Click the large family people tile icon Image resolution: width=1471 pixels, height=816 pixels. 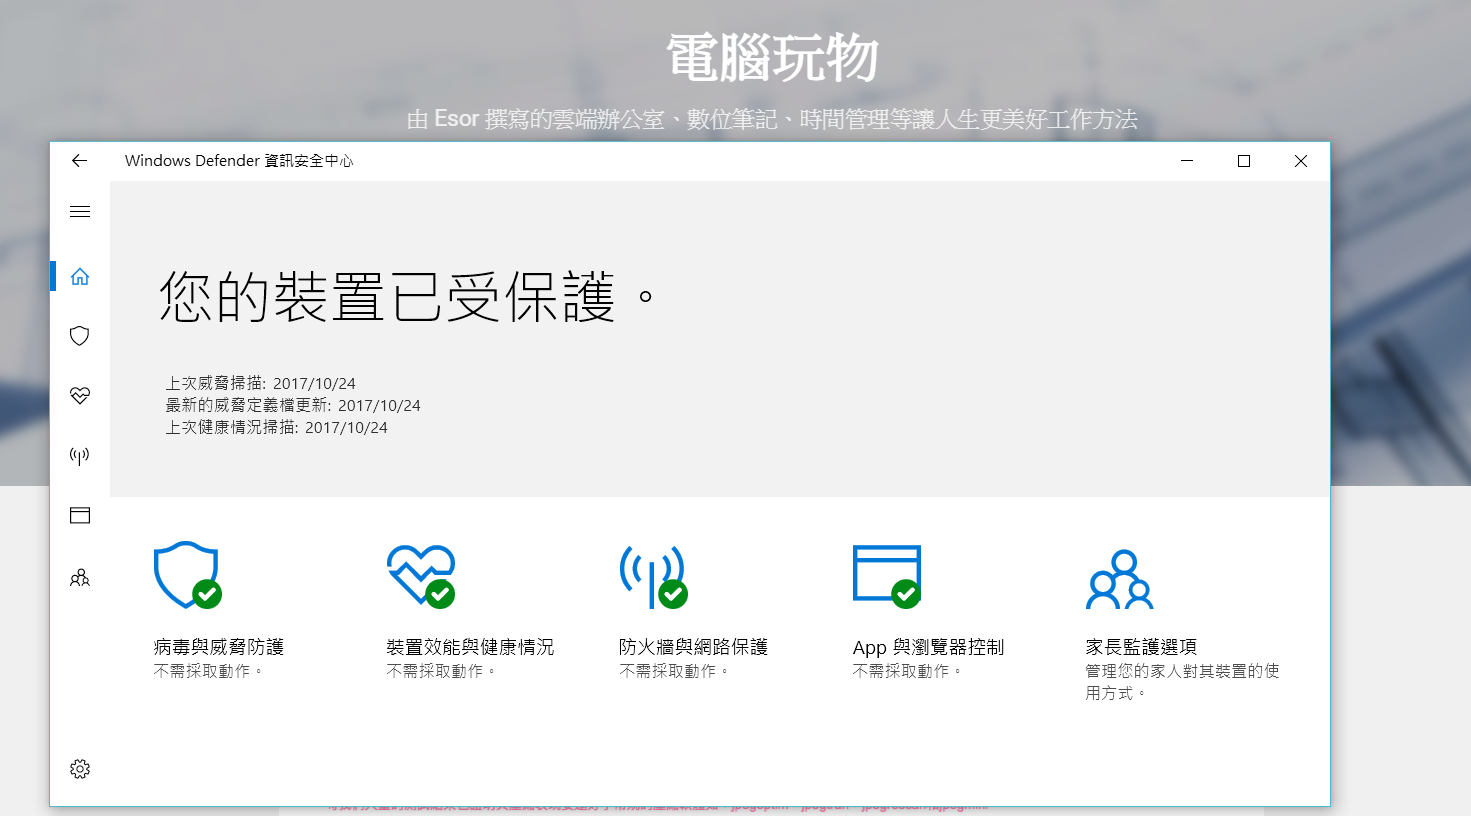(1120, 579)
